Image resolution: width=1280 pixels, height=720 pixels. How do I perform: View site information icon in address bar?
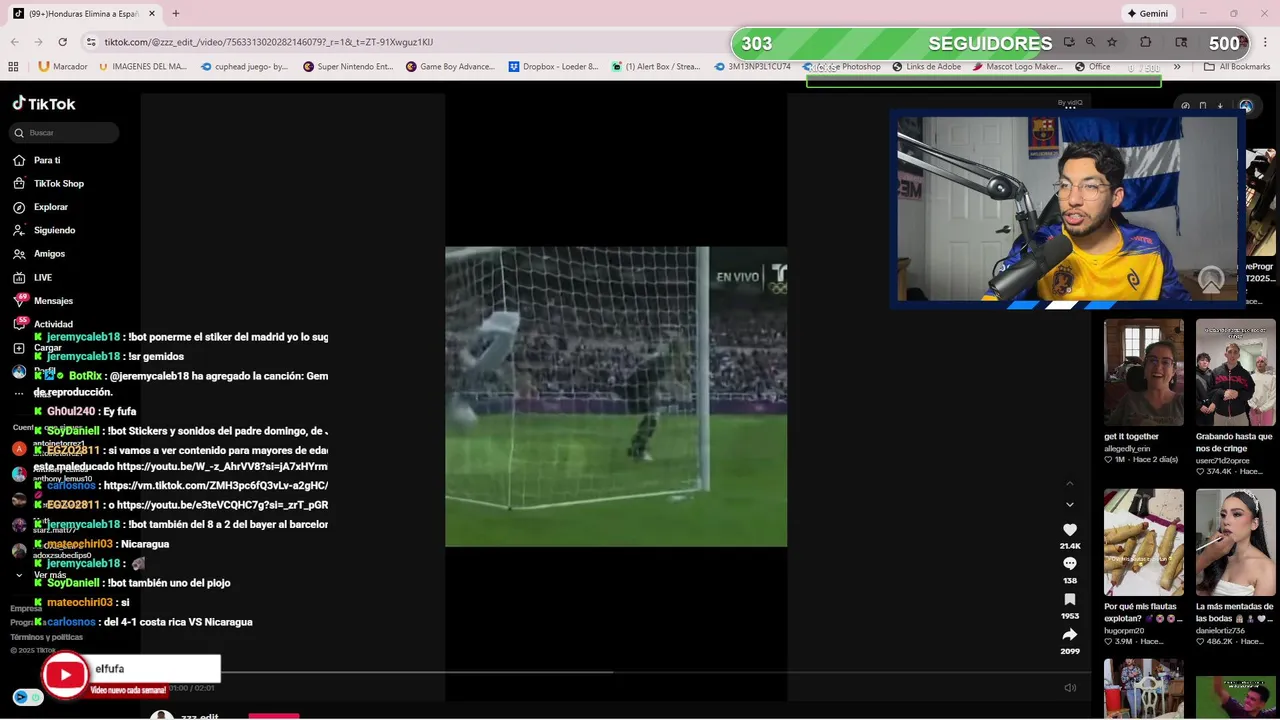point(91,42)
